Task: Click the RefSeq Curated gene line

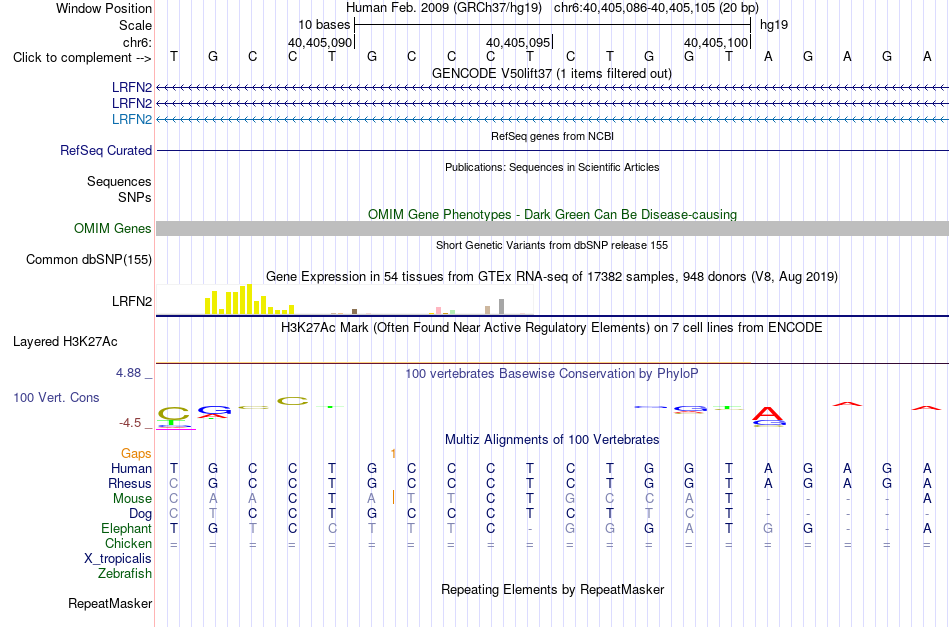Action: 553,150
